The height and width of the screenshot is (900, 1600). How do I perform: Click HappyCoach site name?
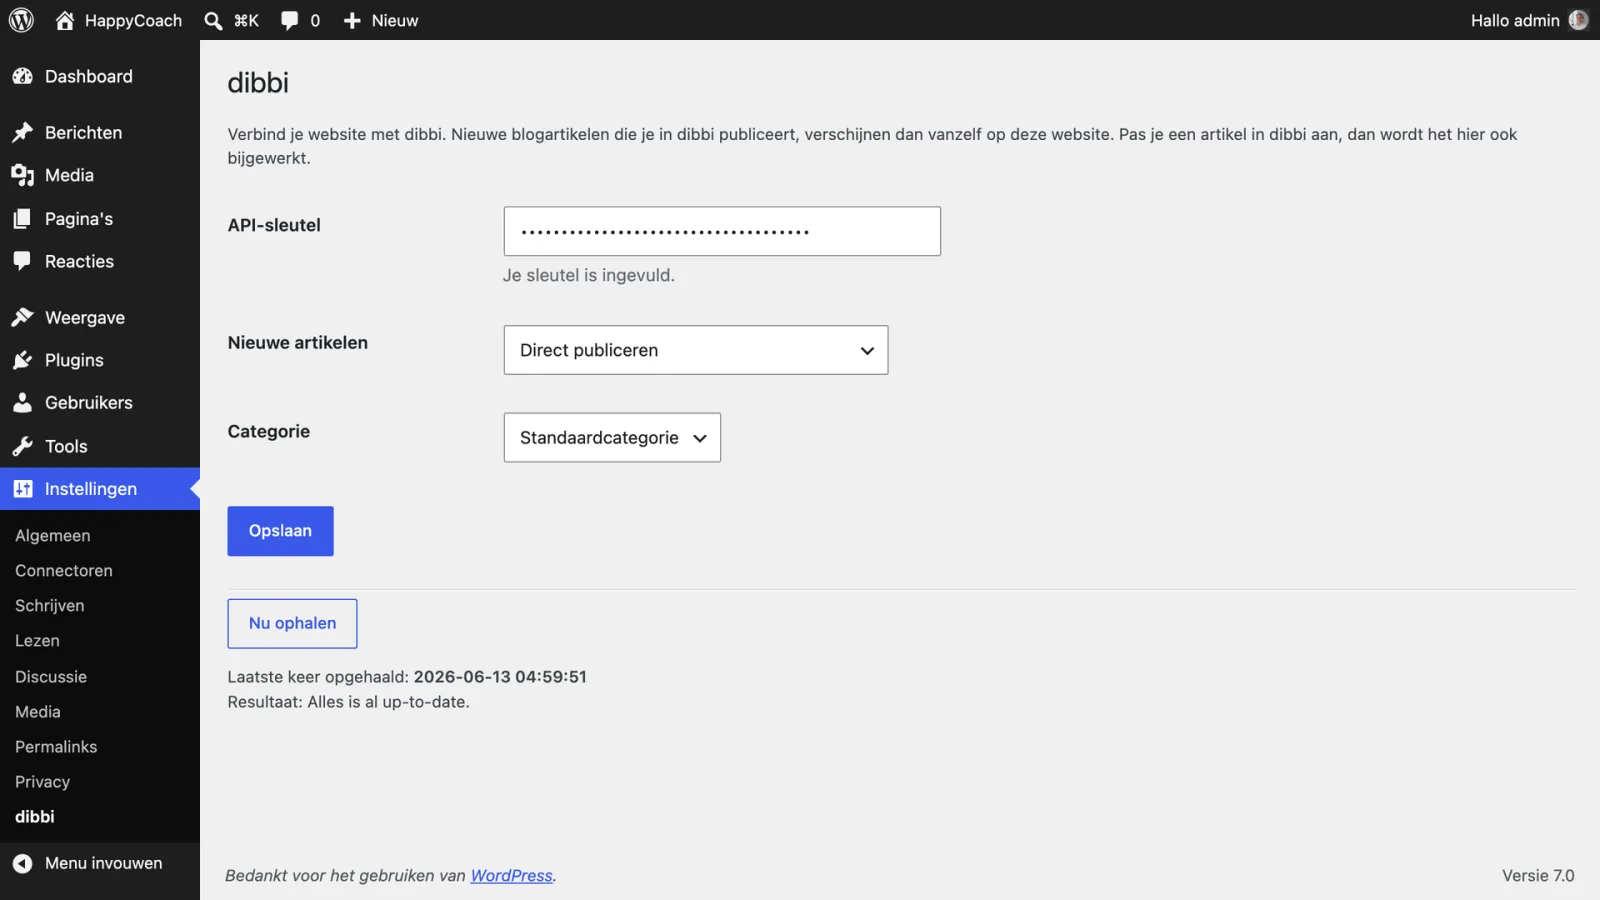tap(133, 20)
